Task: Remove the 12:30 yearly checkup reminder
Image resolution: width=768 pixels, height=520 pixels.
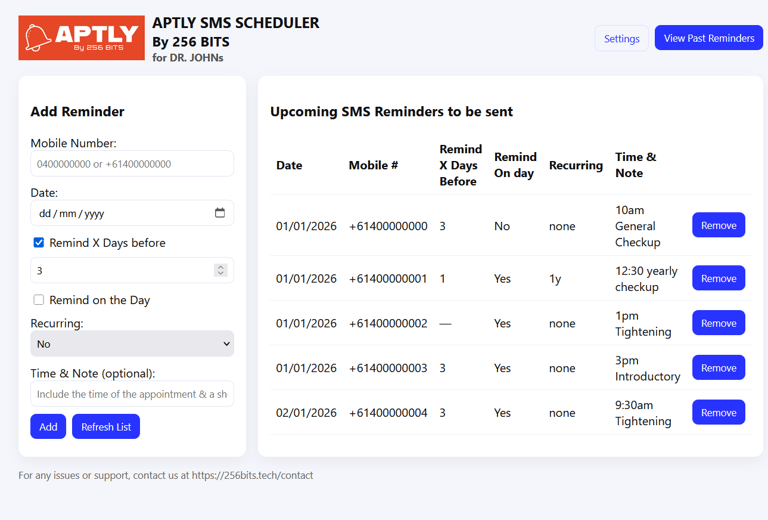Action: [x=718, y=279]
